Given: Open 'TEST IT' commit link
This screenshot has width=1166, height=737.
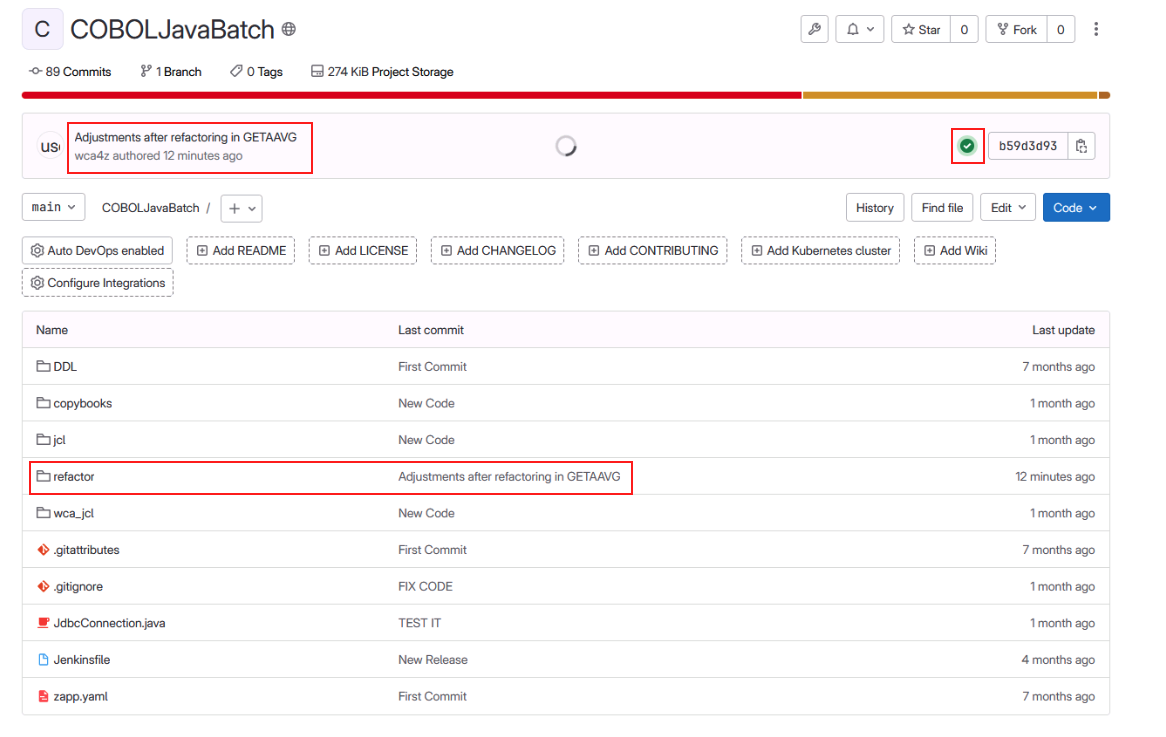Looking at the screenshot, I should [419, 623].
